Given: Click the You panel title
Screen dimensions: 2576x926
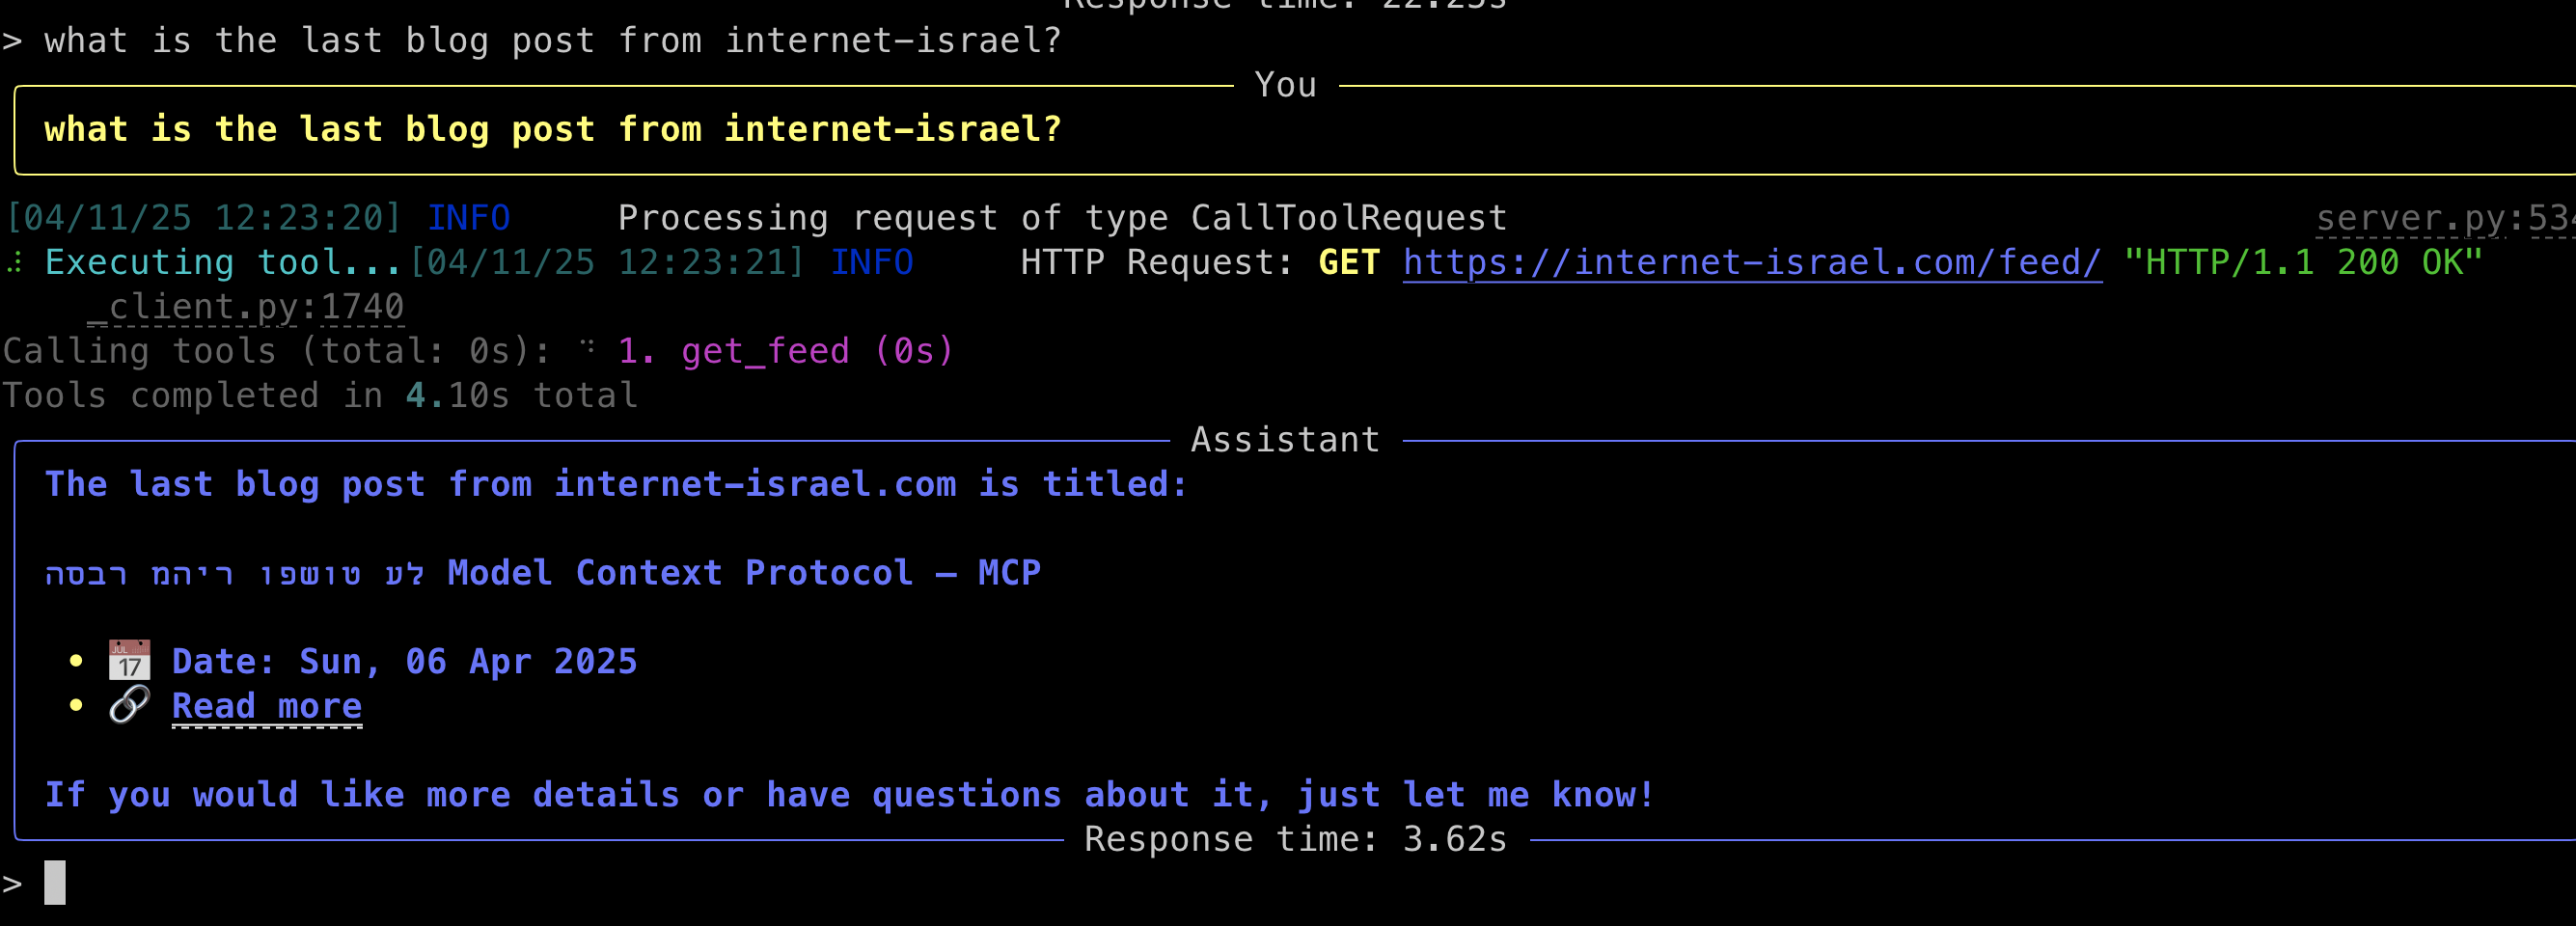Looking at the screenshot, I should (x=1286, y=85).
